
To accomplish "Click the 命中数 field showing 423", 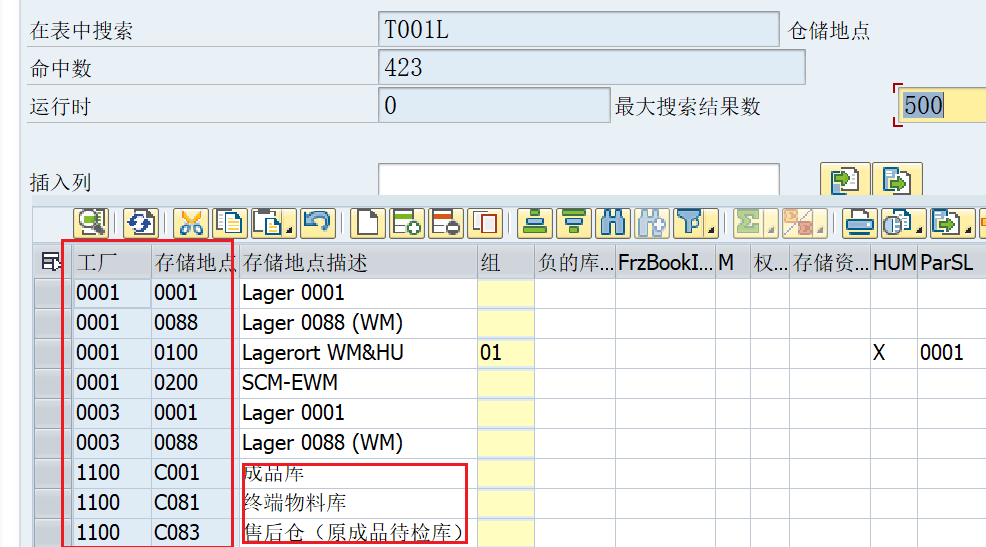I will click(x=591, y=67).
